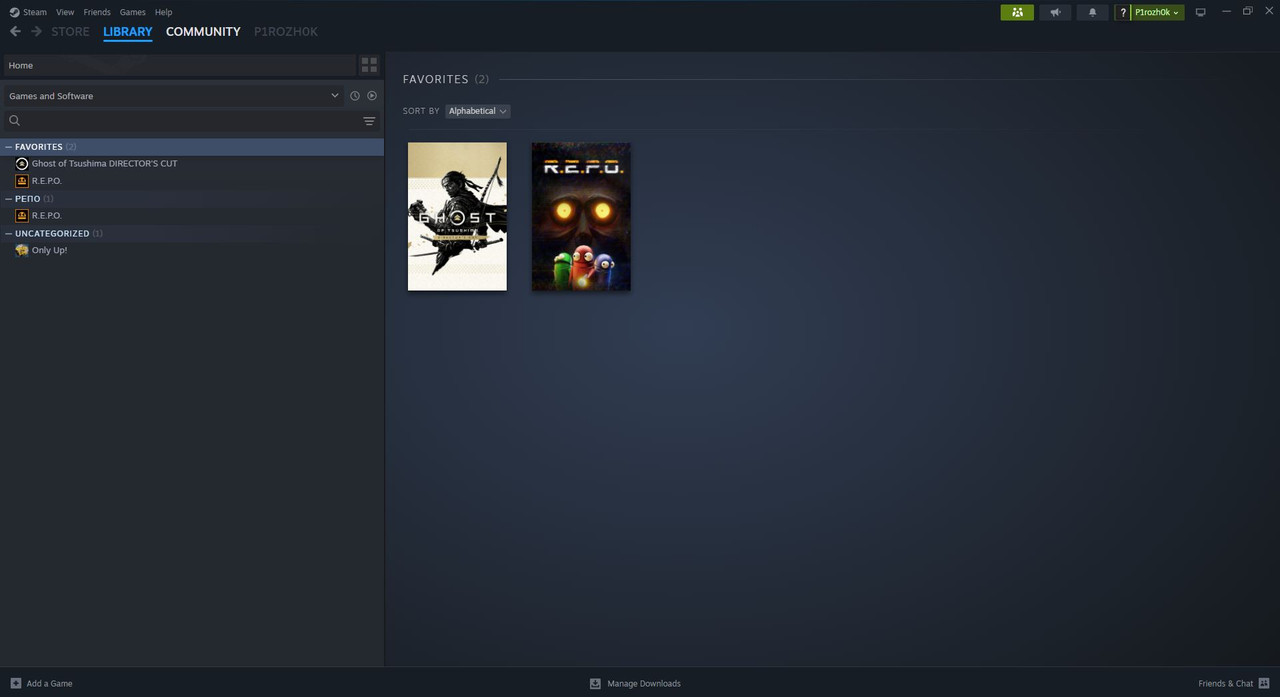The width and height of the screenshot is (1280, 697).
Task: Click the Only Up! game icon
Action: coord(22,250)
